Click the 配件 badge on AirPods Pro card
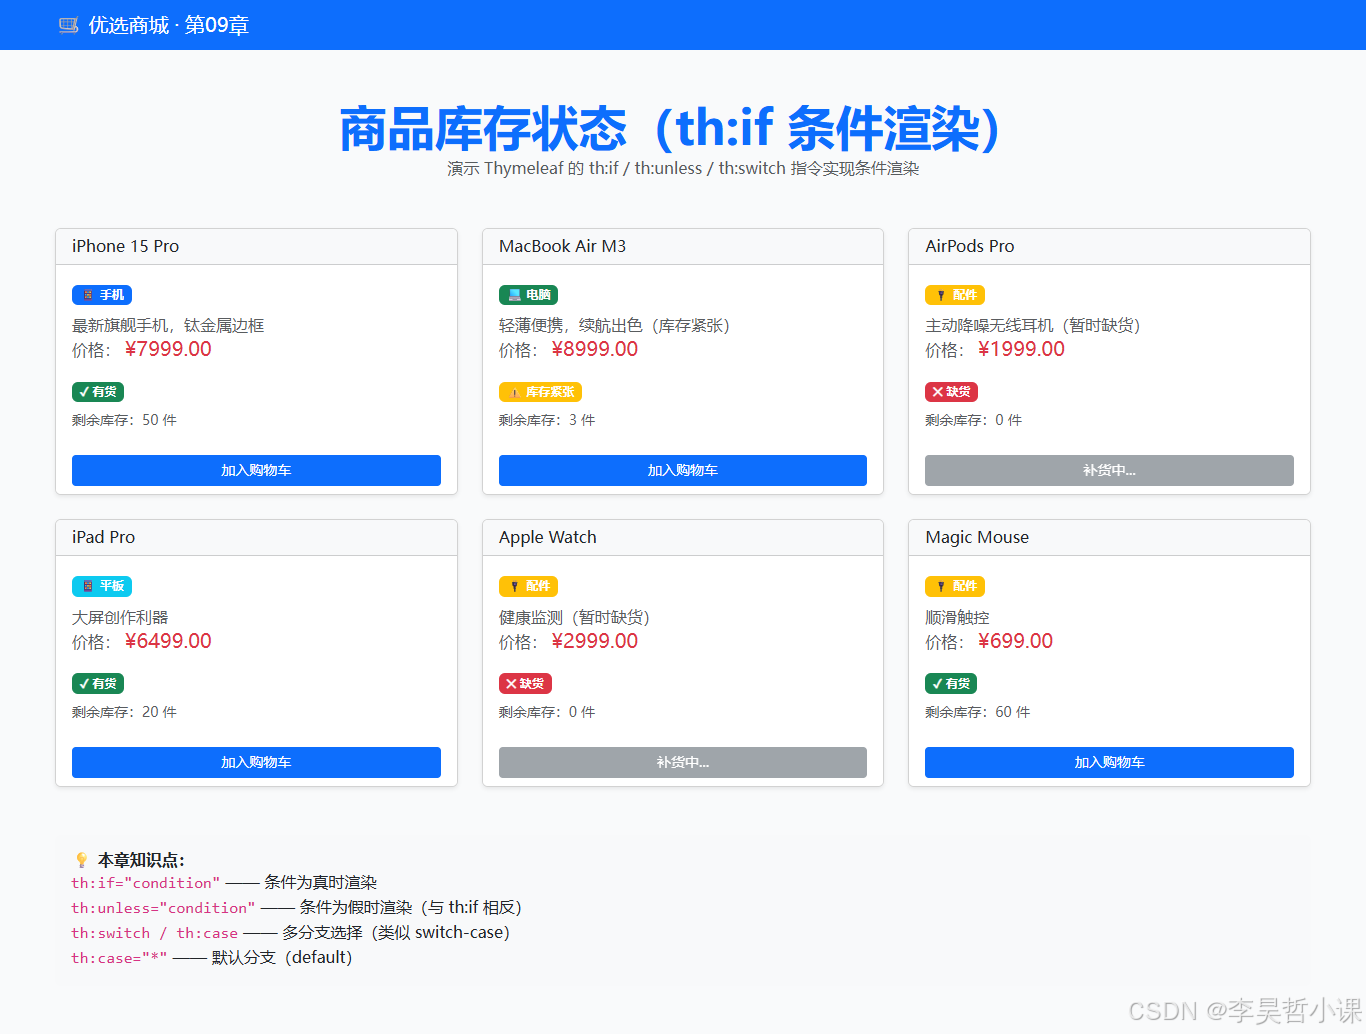 [x=955, y=295]
